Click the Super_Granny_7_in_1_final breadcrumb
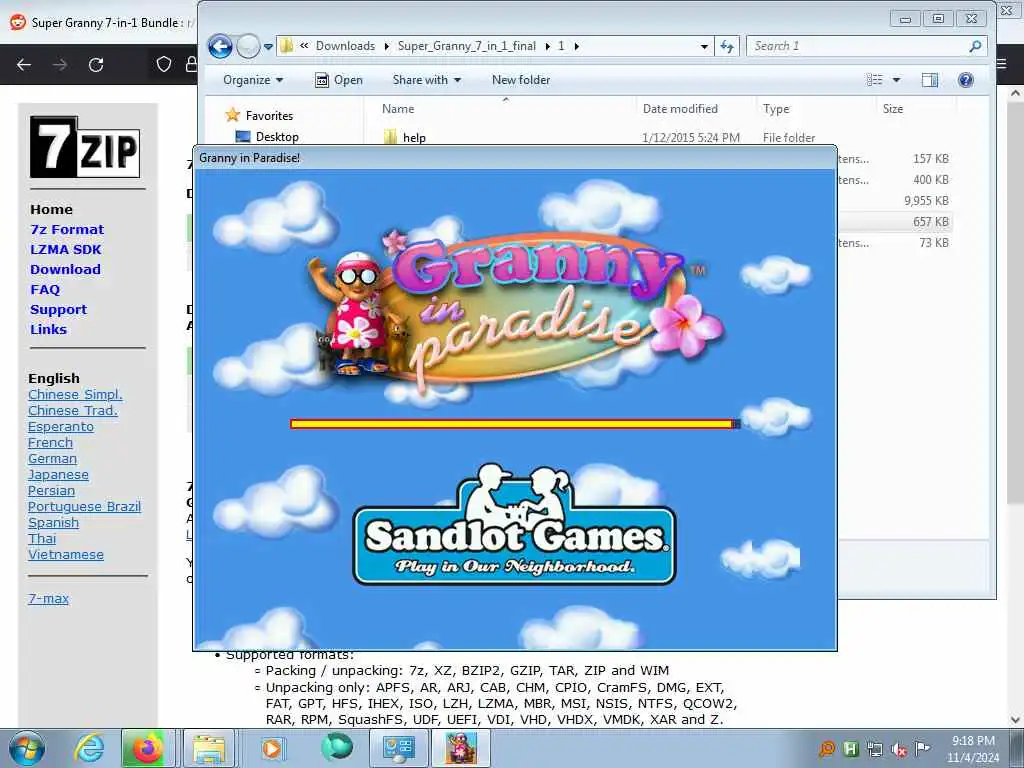The width and height of the screenshot is (1024, 768). pyautogui.click(x=466, y=46)
